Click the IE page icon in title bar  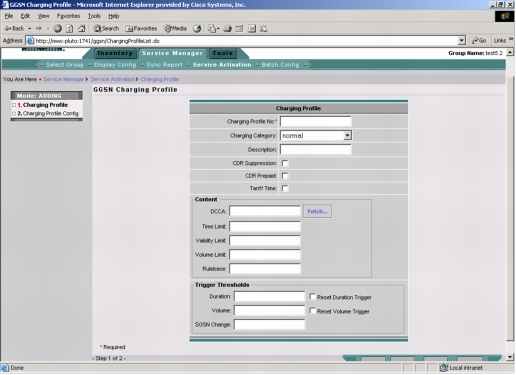pyautogui.click(x=5, y=5)
